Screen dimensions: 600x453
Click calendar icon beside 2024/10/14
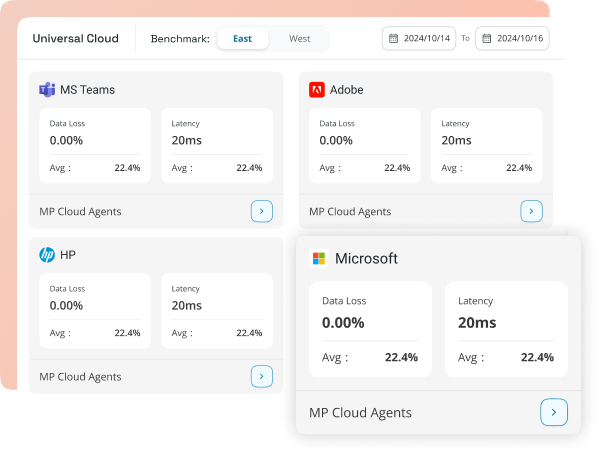pyautogui.click(x=393, y=39)
